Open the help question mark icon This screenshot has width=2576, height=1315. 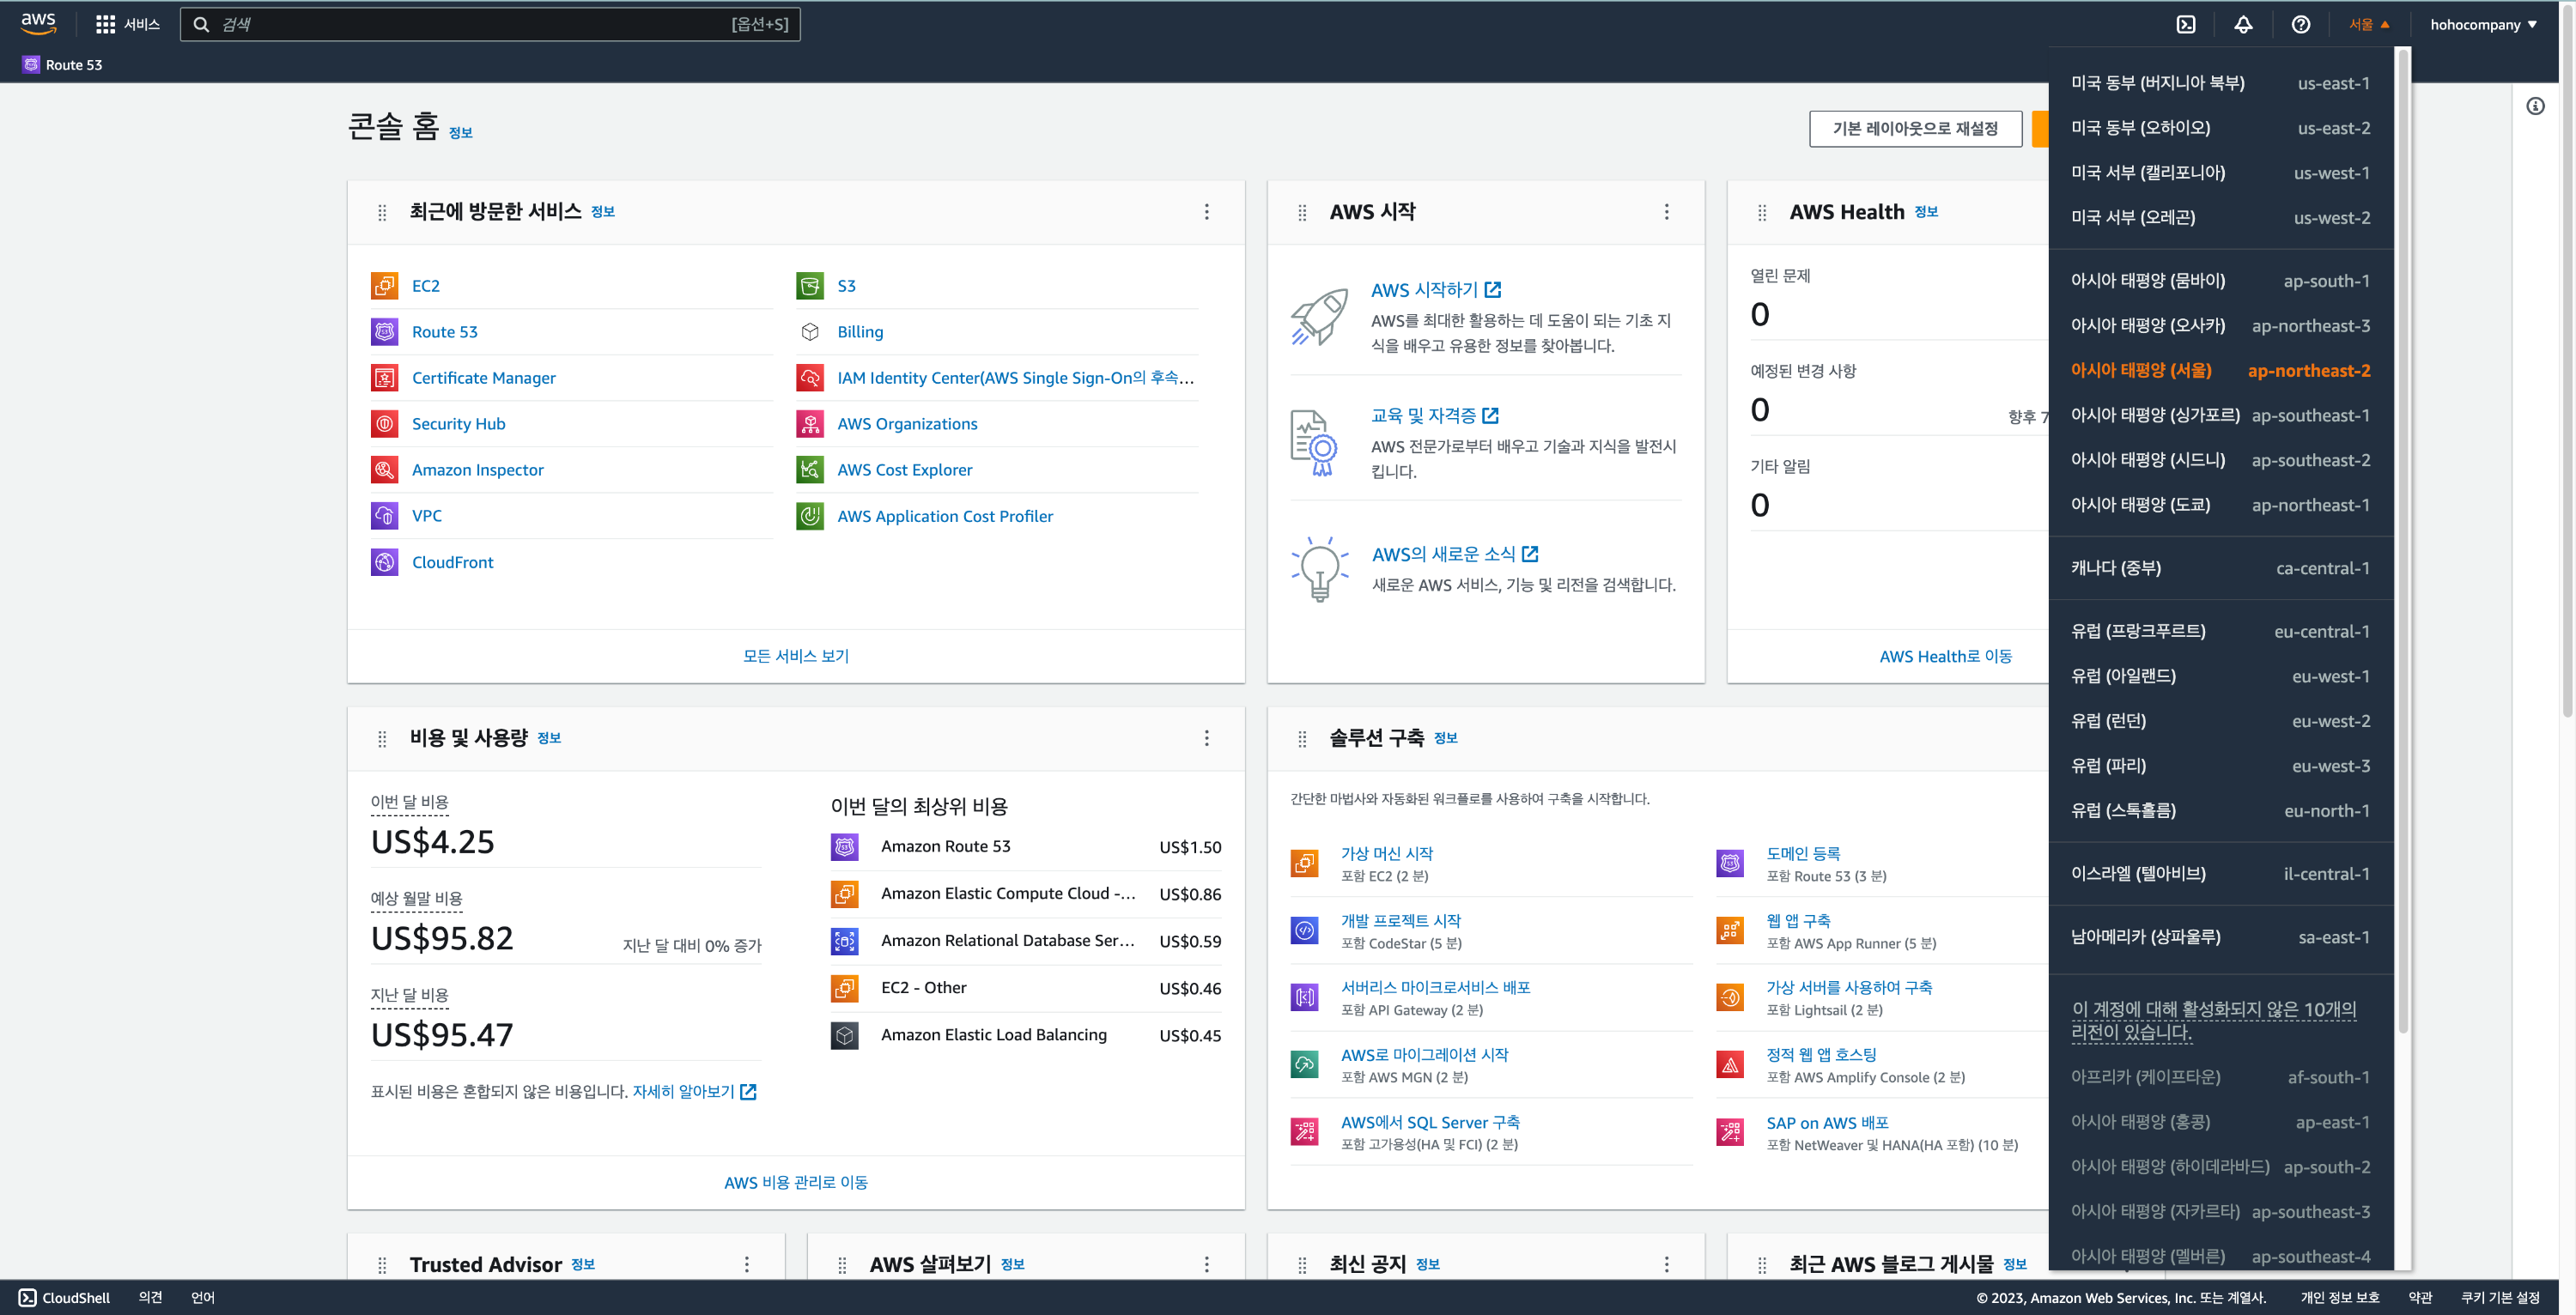pyautogui.click(x=2300, y=25)
